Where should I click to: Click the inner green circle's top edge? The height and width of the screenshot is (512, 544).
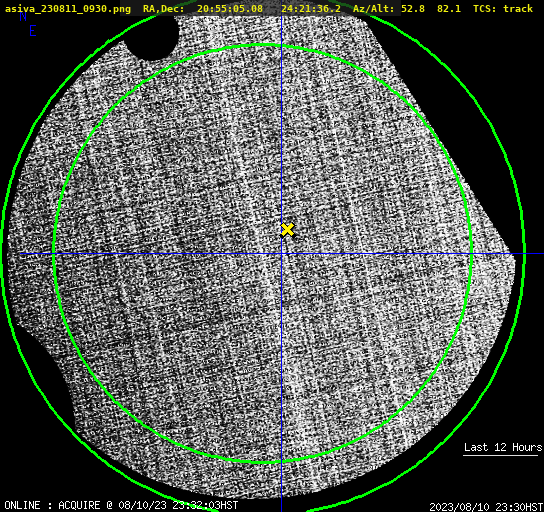pyautogui.click(x=264, y=45)
